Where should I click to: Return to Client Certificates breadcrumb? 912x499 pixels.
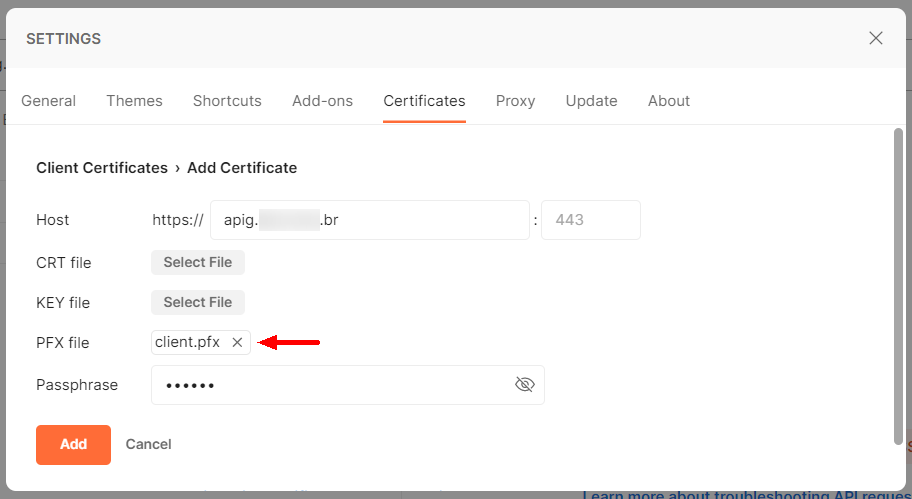tap(102, 168)
